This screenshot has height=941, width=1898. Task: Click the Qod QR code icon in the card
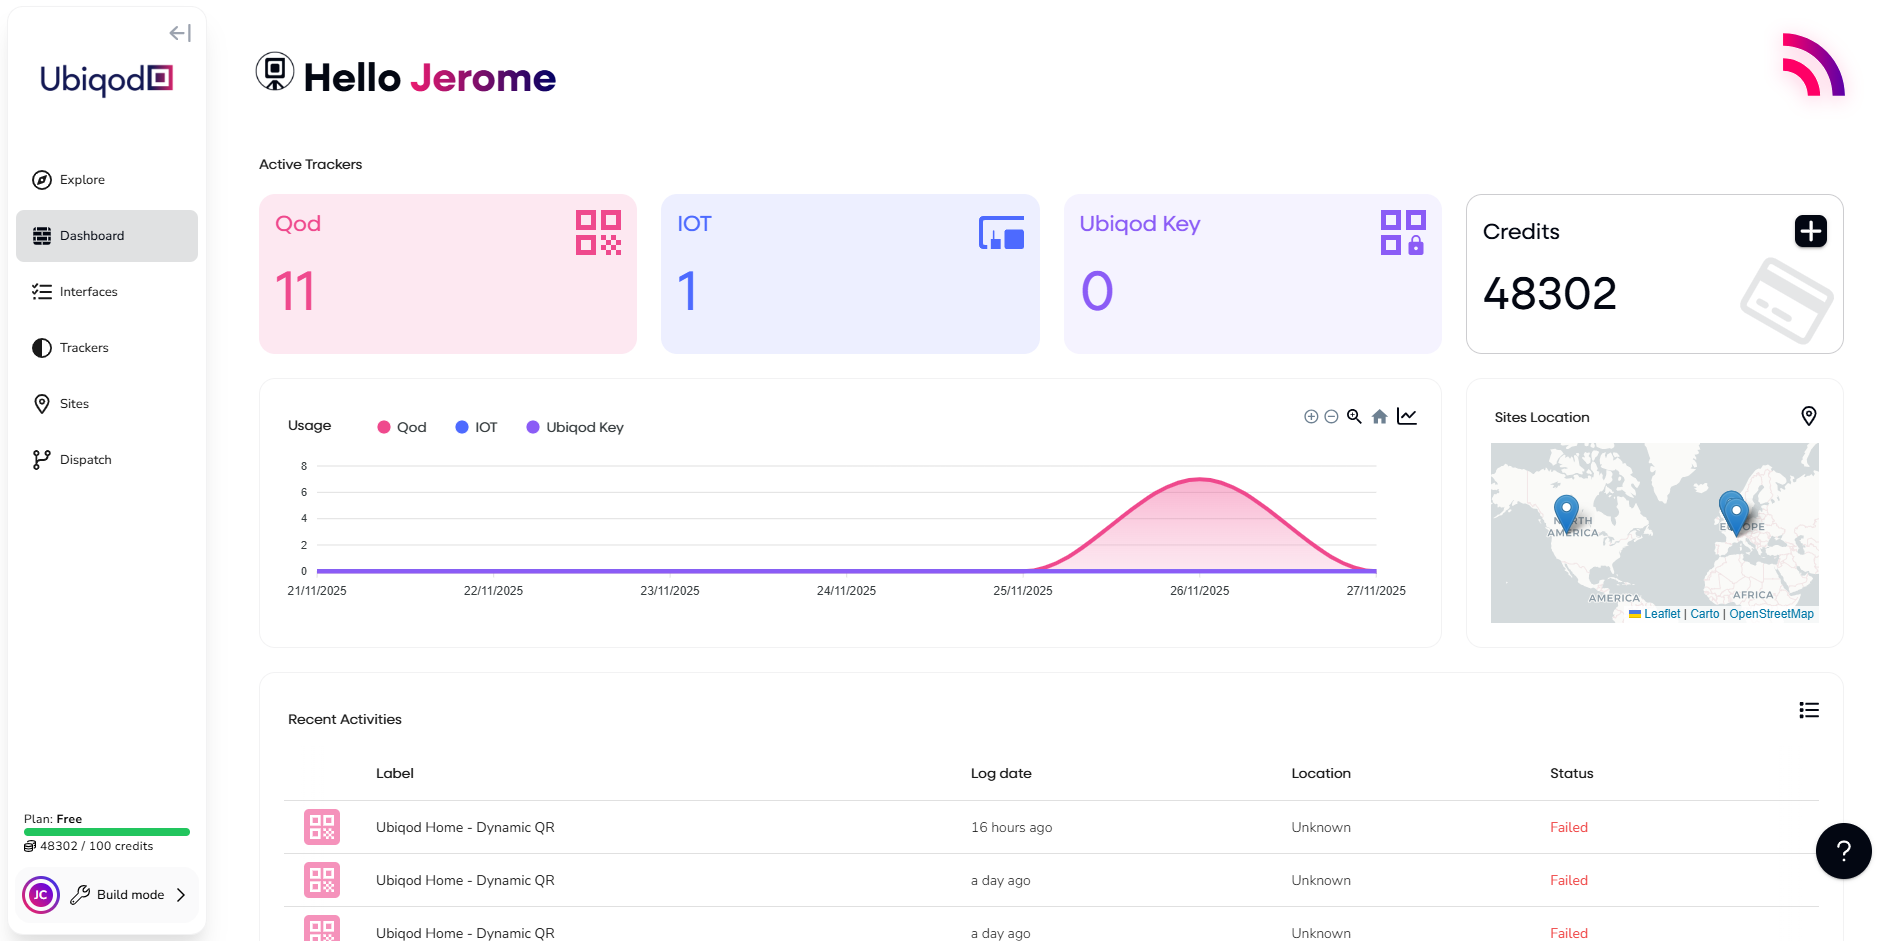pos(599,233)
